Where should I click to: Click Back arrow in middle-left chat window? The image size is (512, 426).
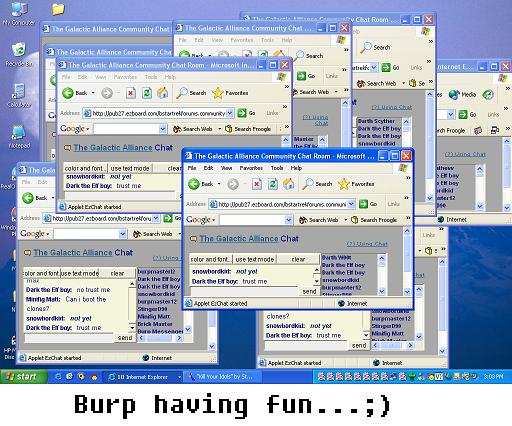[x=68, y=93]
